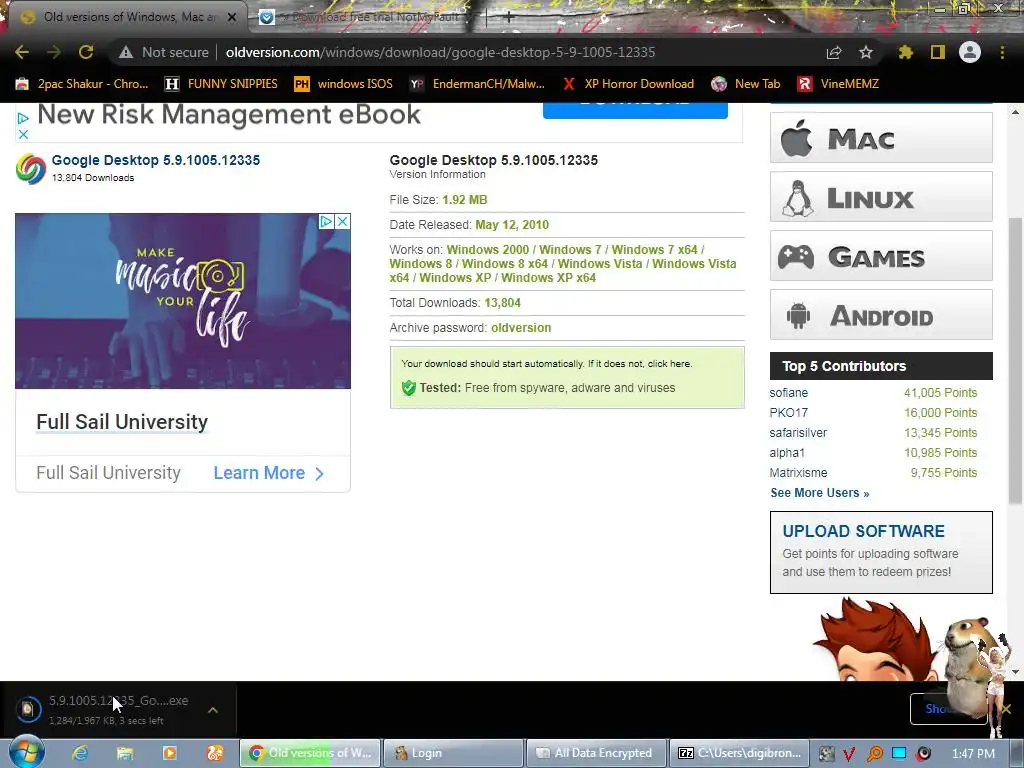Open XP Horror Download bookmark
1024x768 pixels.
628,84
